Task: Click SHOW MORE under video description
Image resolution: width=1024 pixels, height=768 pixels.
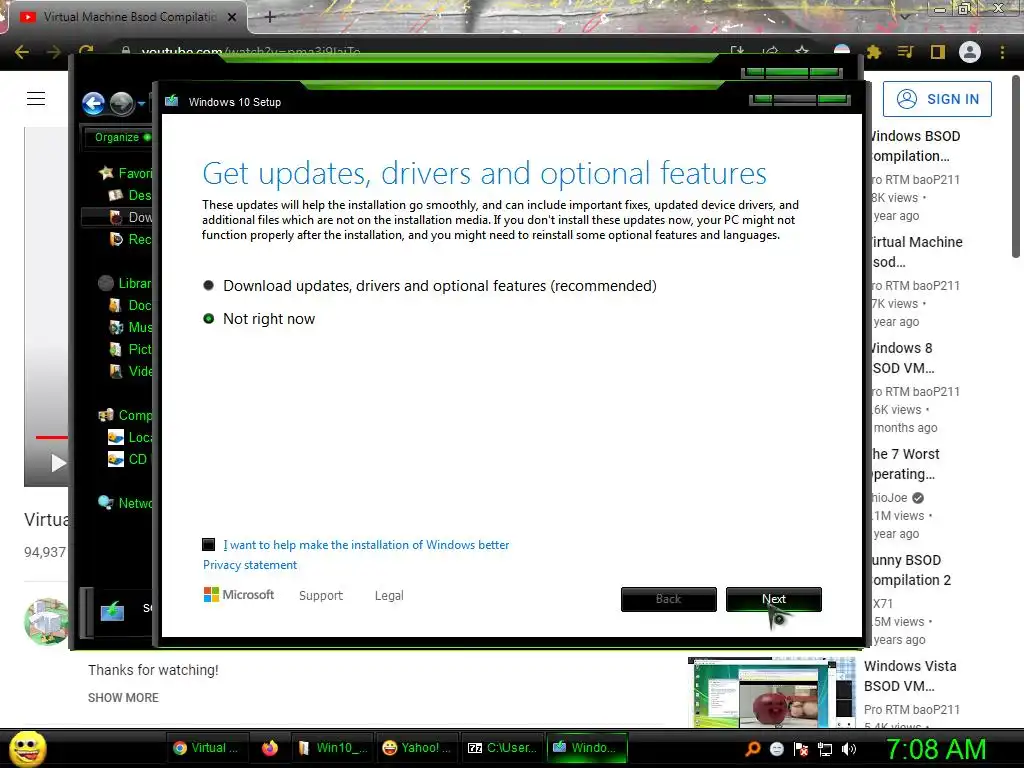Action: point(123,697)
